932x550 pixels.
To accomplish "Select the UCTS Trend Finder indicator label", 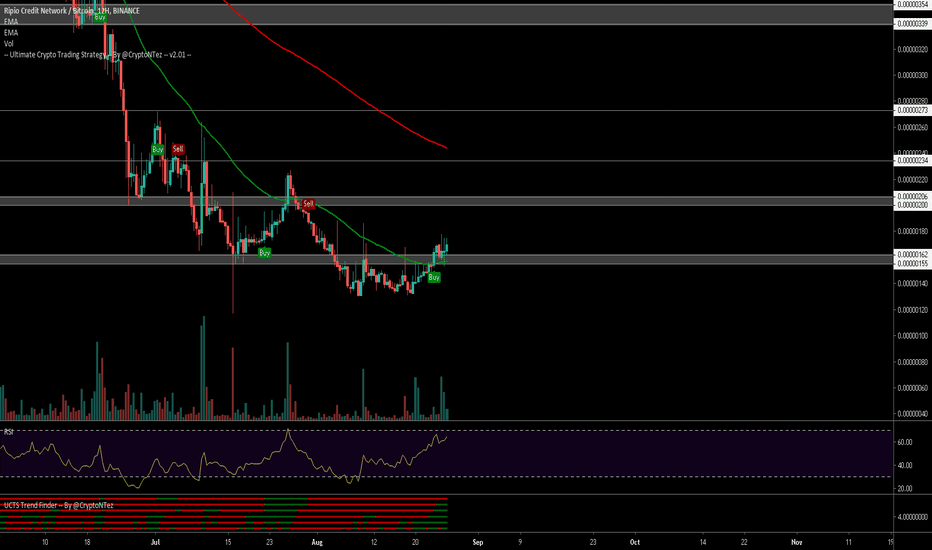I will pyautogui.click(x=58, y=505).
